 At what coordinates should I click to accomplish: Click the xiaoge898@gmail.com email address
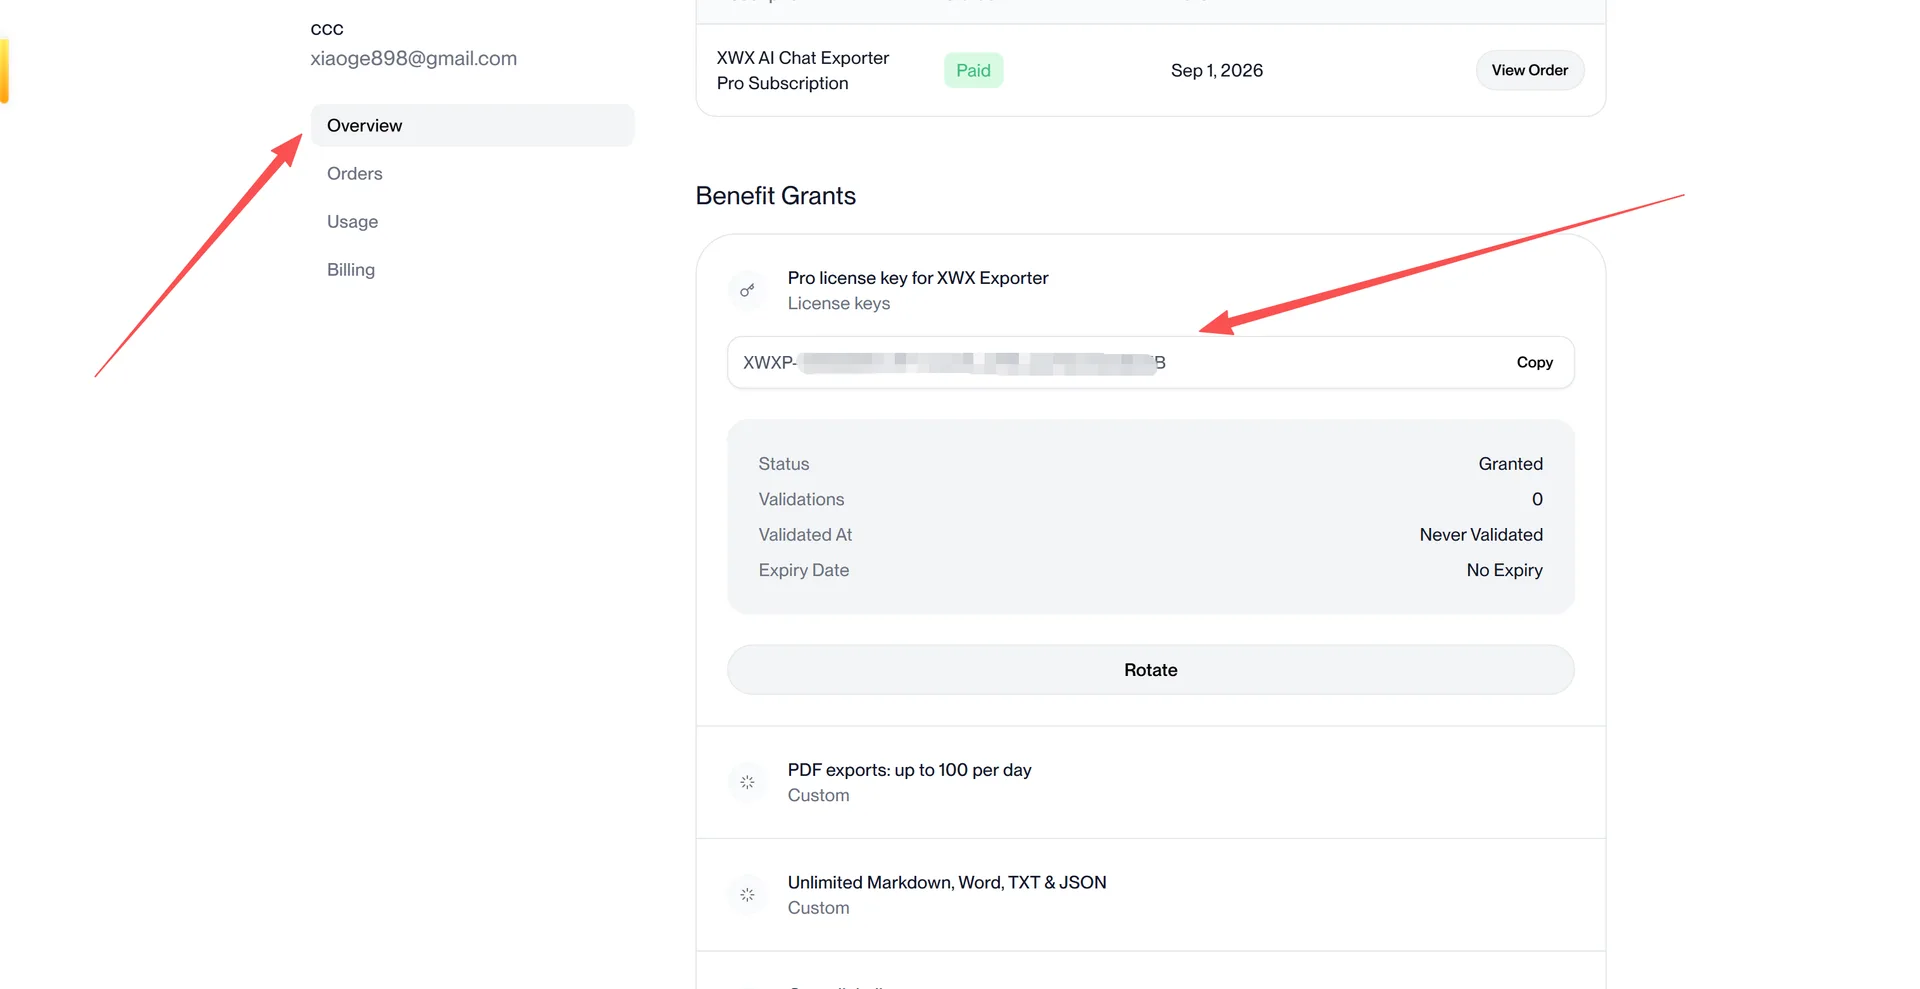[413, 58]
